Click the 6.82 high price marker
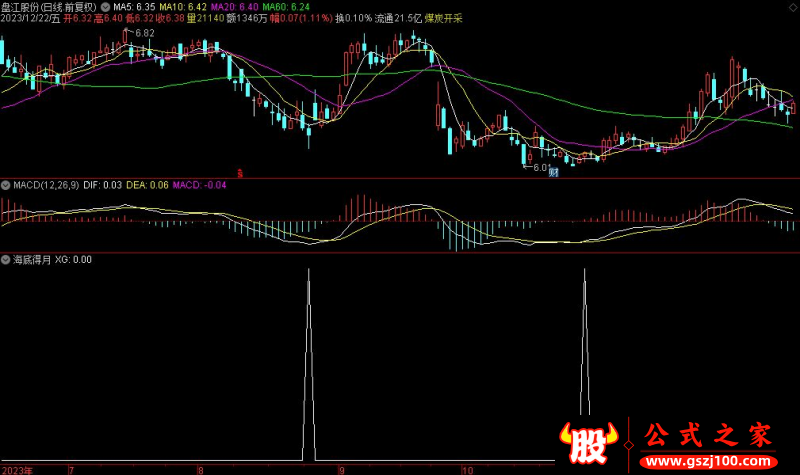 tap(144, 33)
